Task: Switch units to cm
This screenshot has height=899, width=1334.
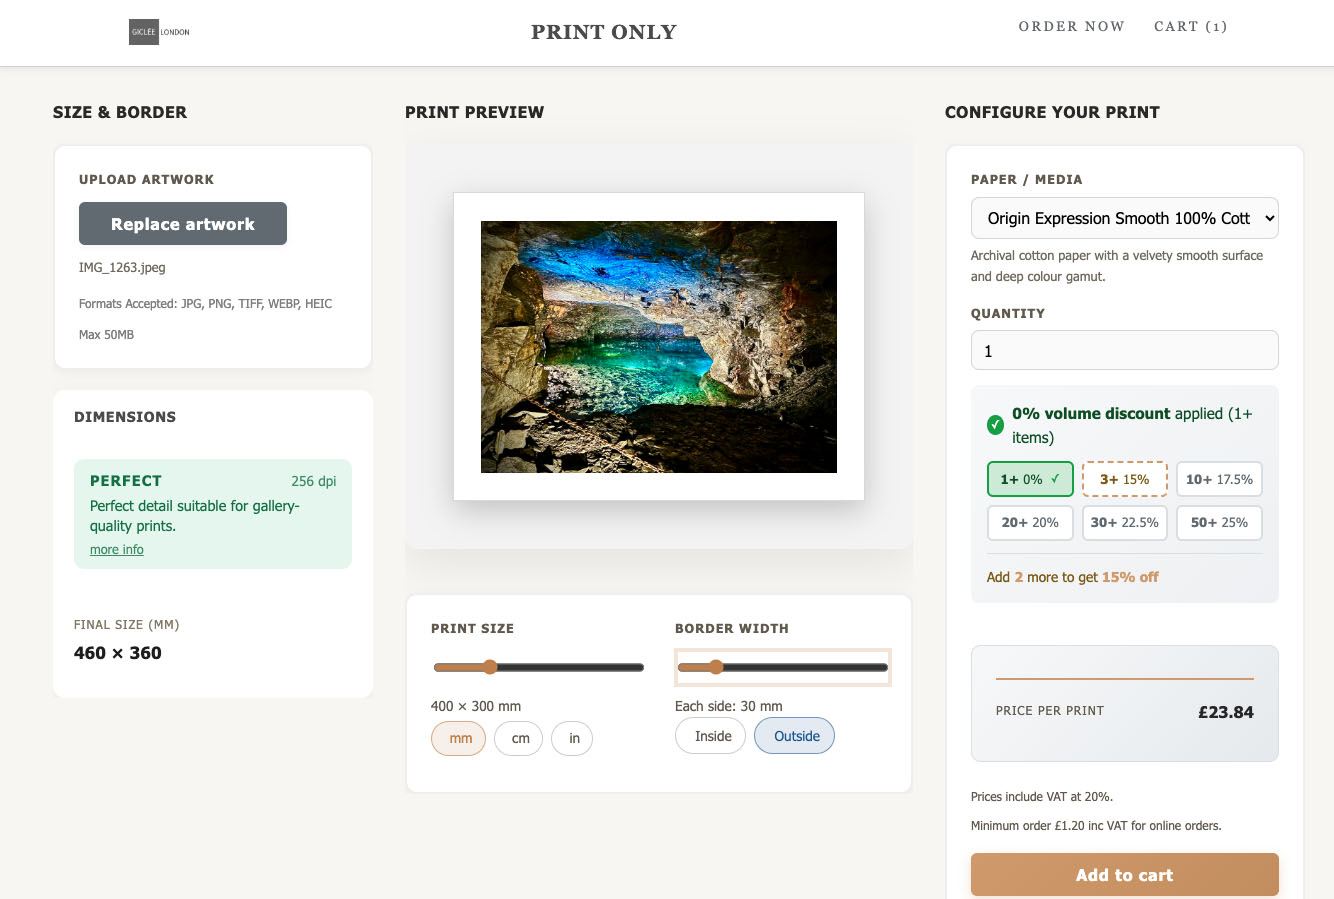Action: [x=520, y=739]
